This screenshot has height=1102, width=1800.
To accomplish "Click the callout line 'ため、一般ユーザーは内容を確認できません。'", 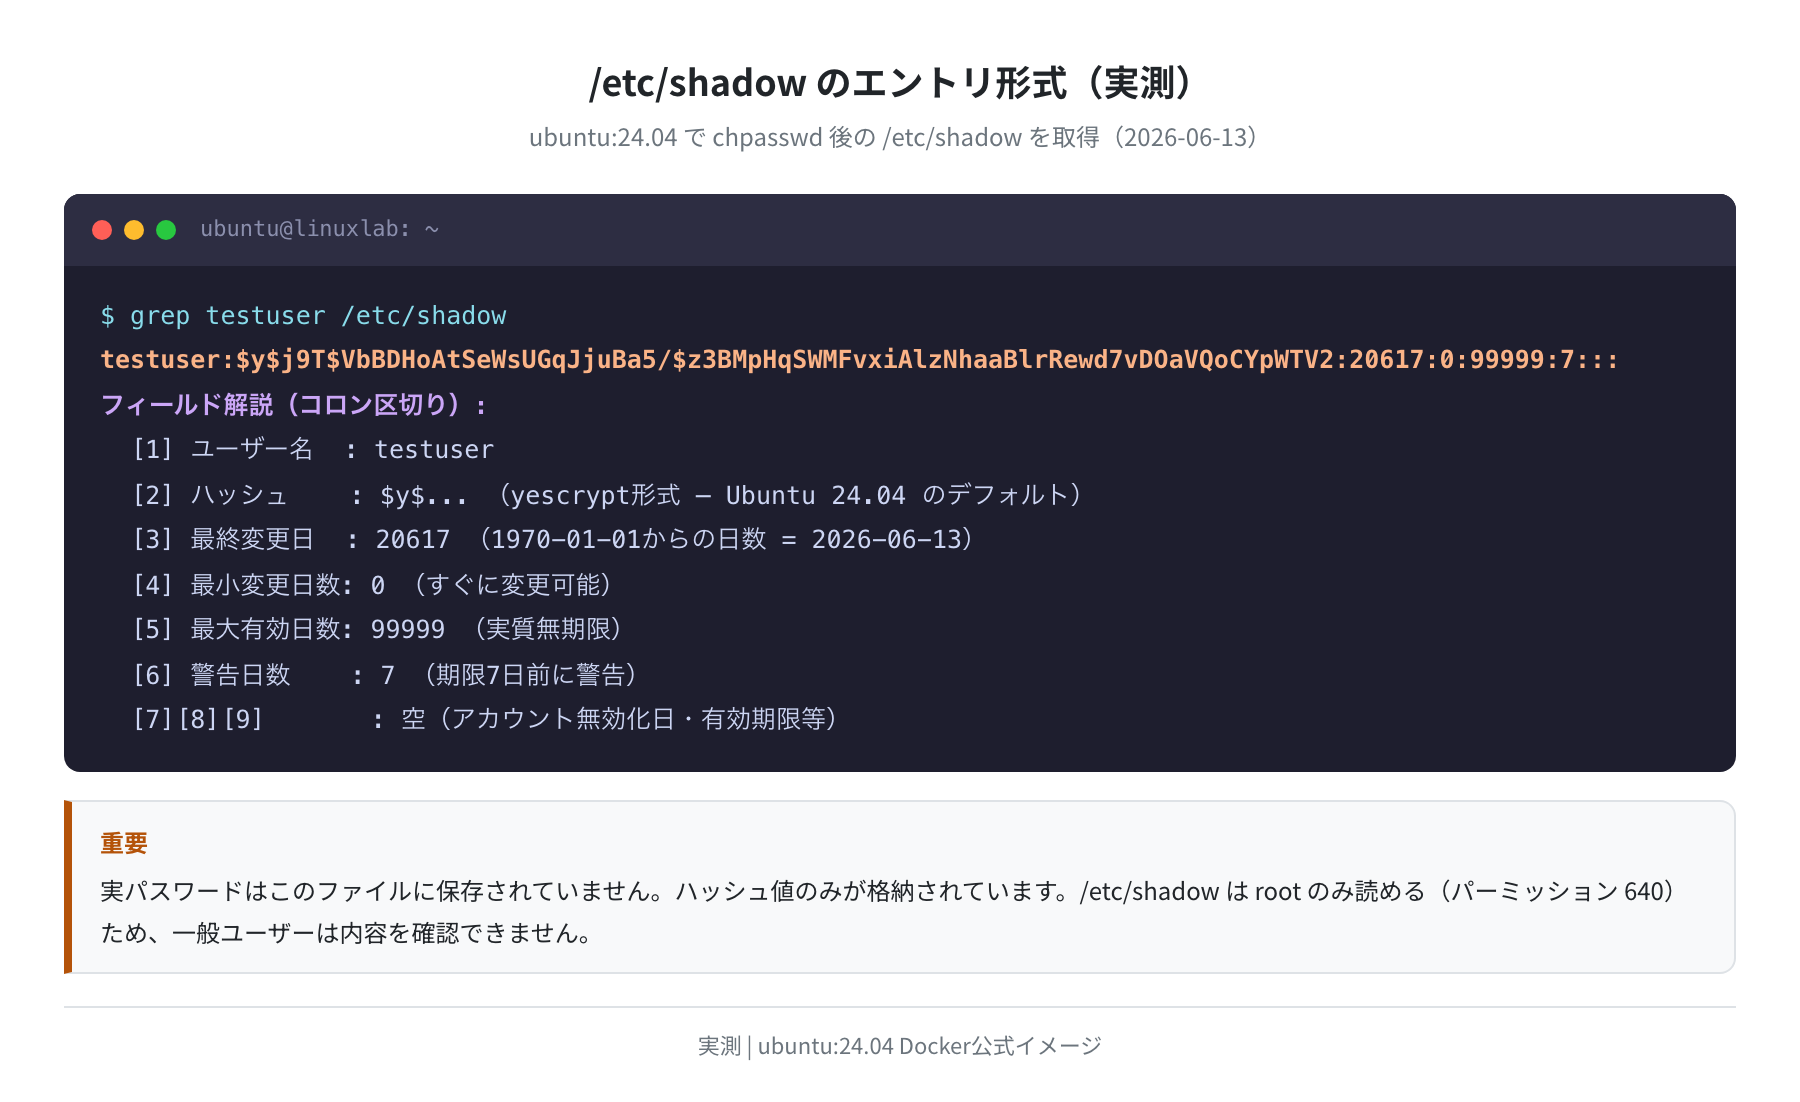I will 348,933.
